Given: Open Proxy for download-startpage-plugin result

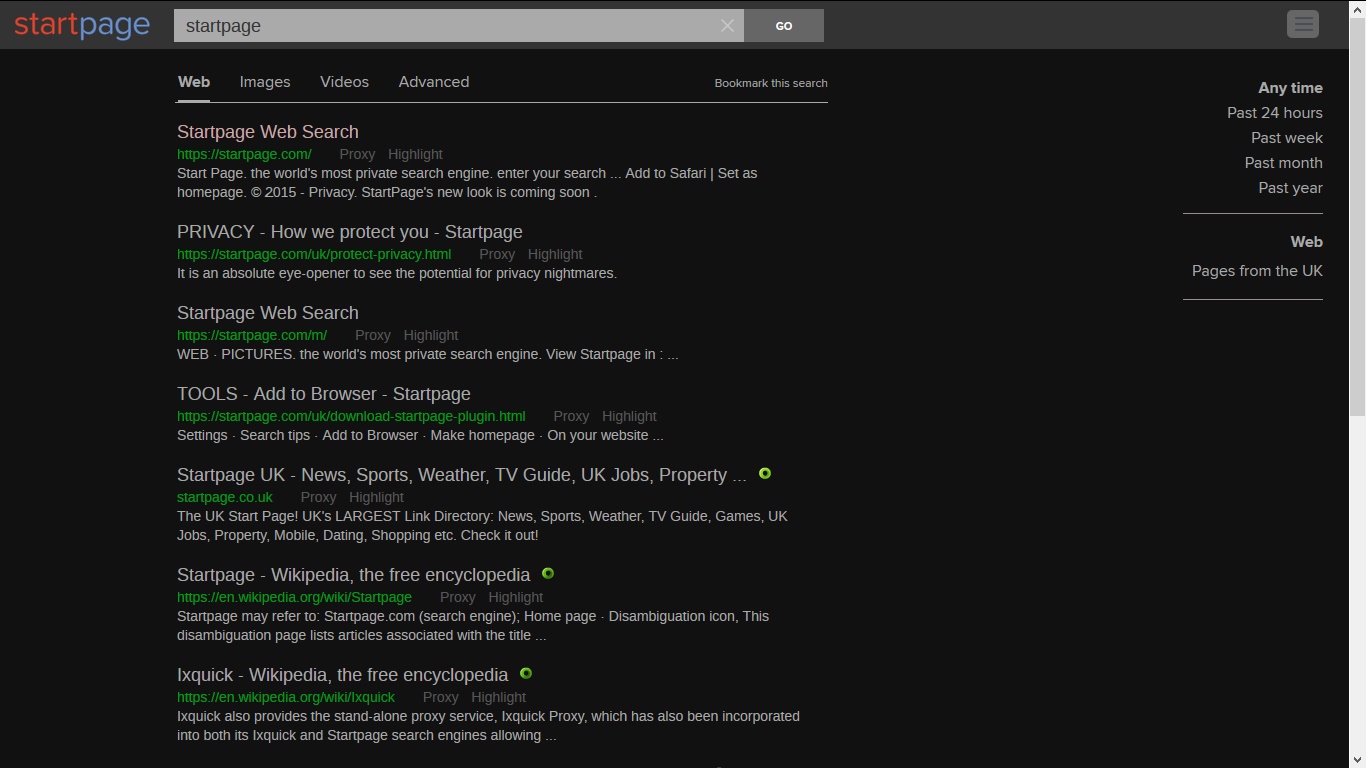Looking at the screenshot, I should tap(571, 416).
